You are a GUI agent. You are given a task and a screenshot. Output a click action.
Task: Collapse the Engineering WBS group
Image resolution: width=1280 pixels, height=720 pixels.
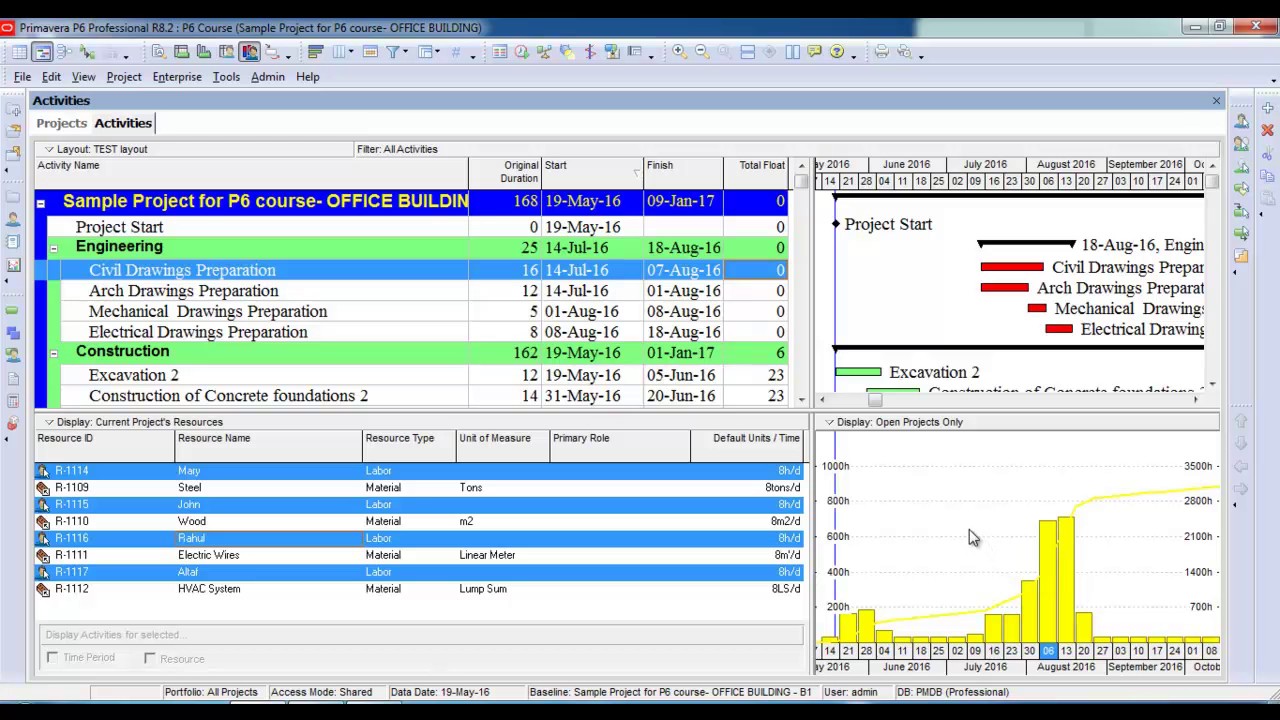pyautogui.click(x=54, y=248)
